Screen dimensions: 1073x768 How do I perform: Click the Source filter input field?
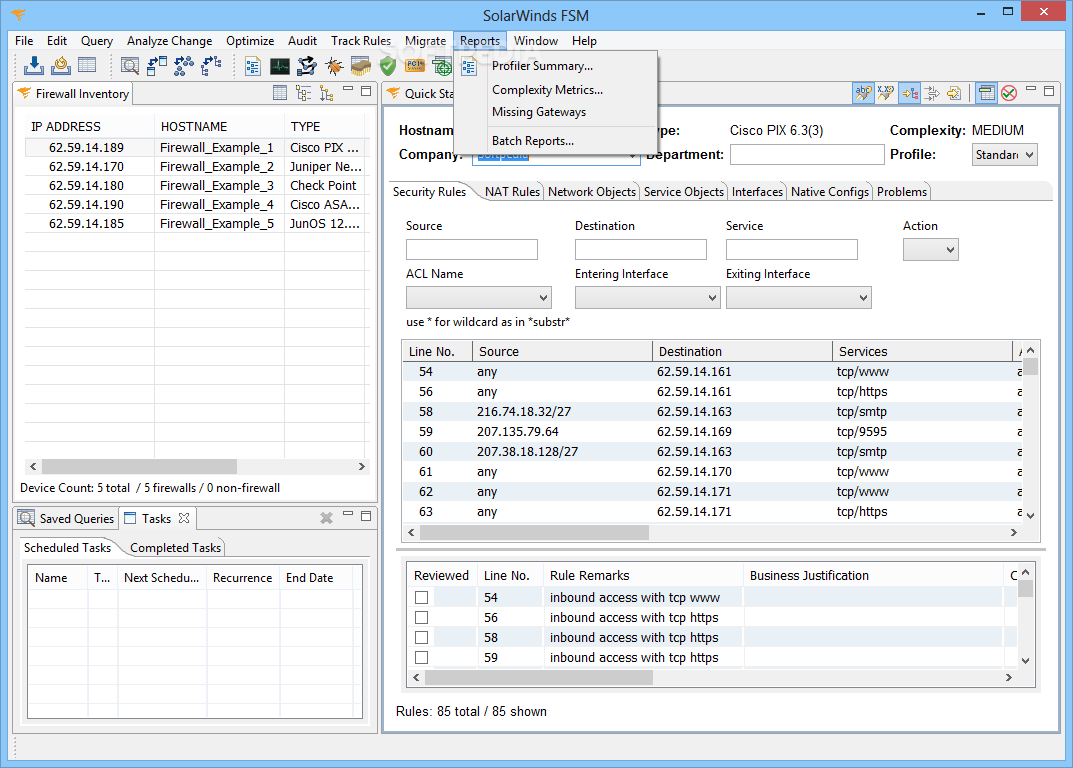point(471,250)
